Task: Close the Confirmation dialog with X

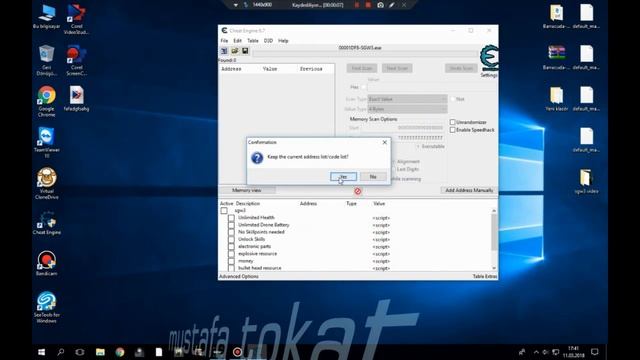Action: (x=384, y=142)
